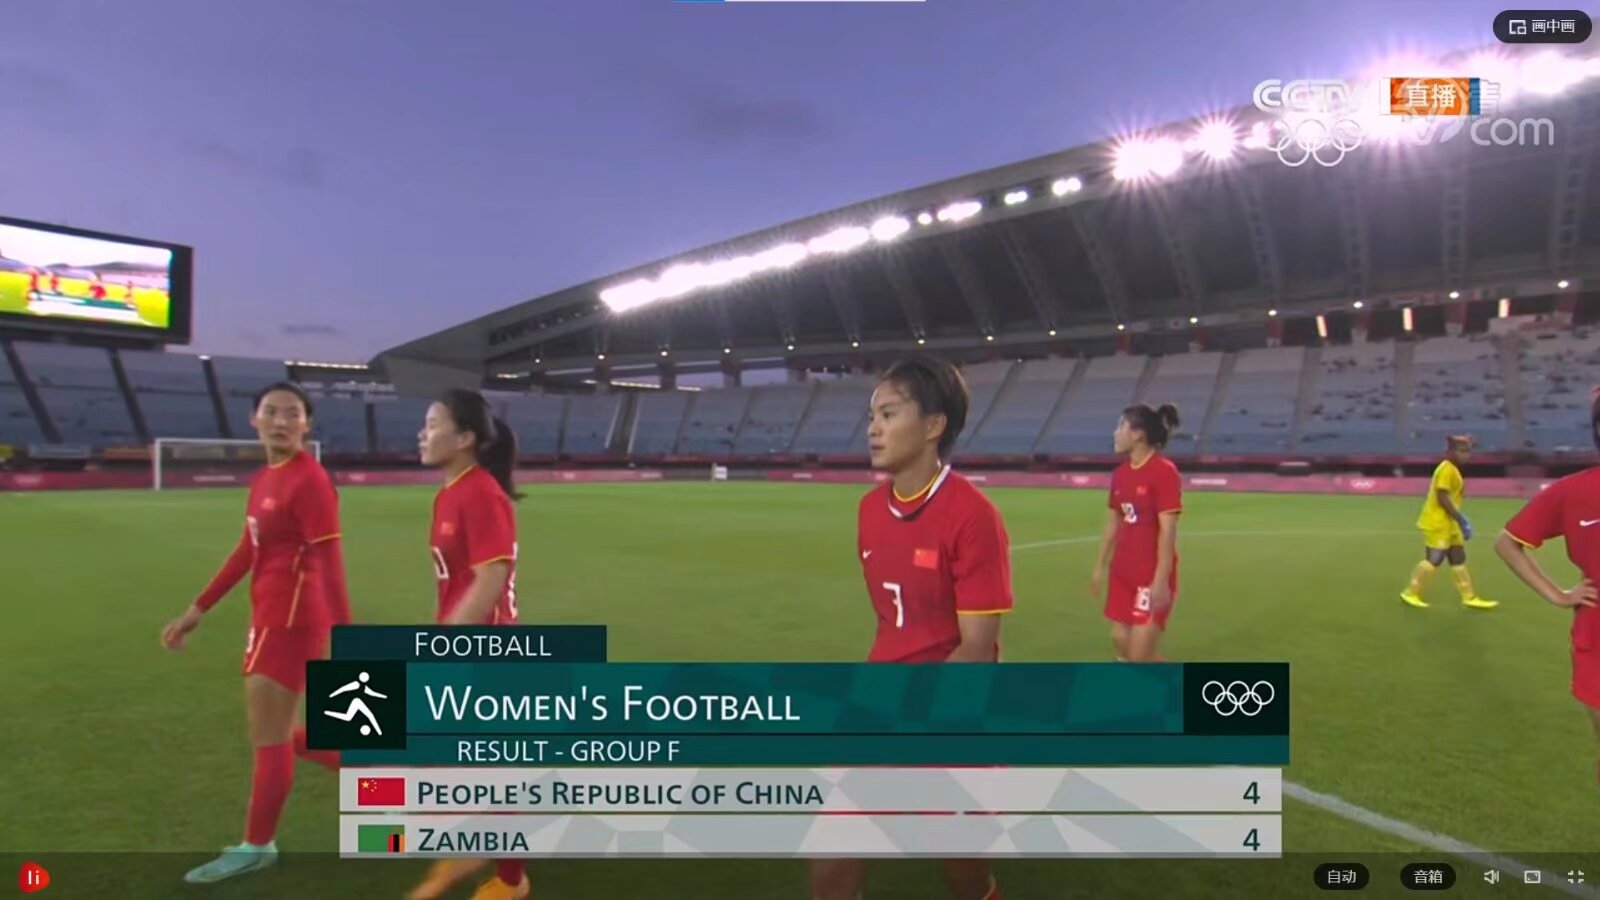Click the RESULT - GROUP F subtitle

coord(567,751)
